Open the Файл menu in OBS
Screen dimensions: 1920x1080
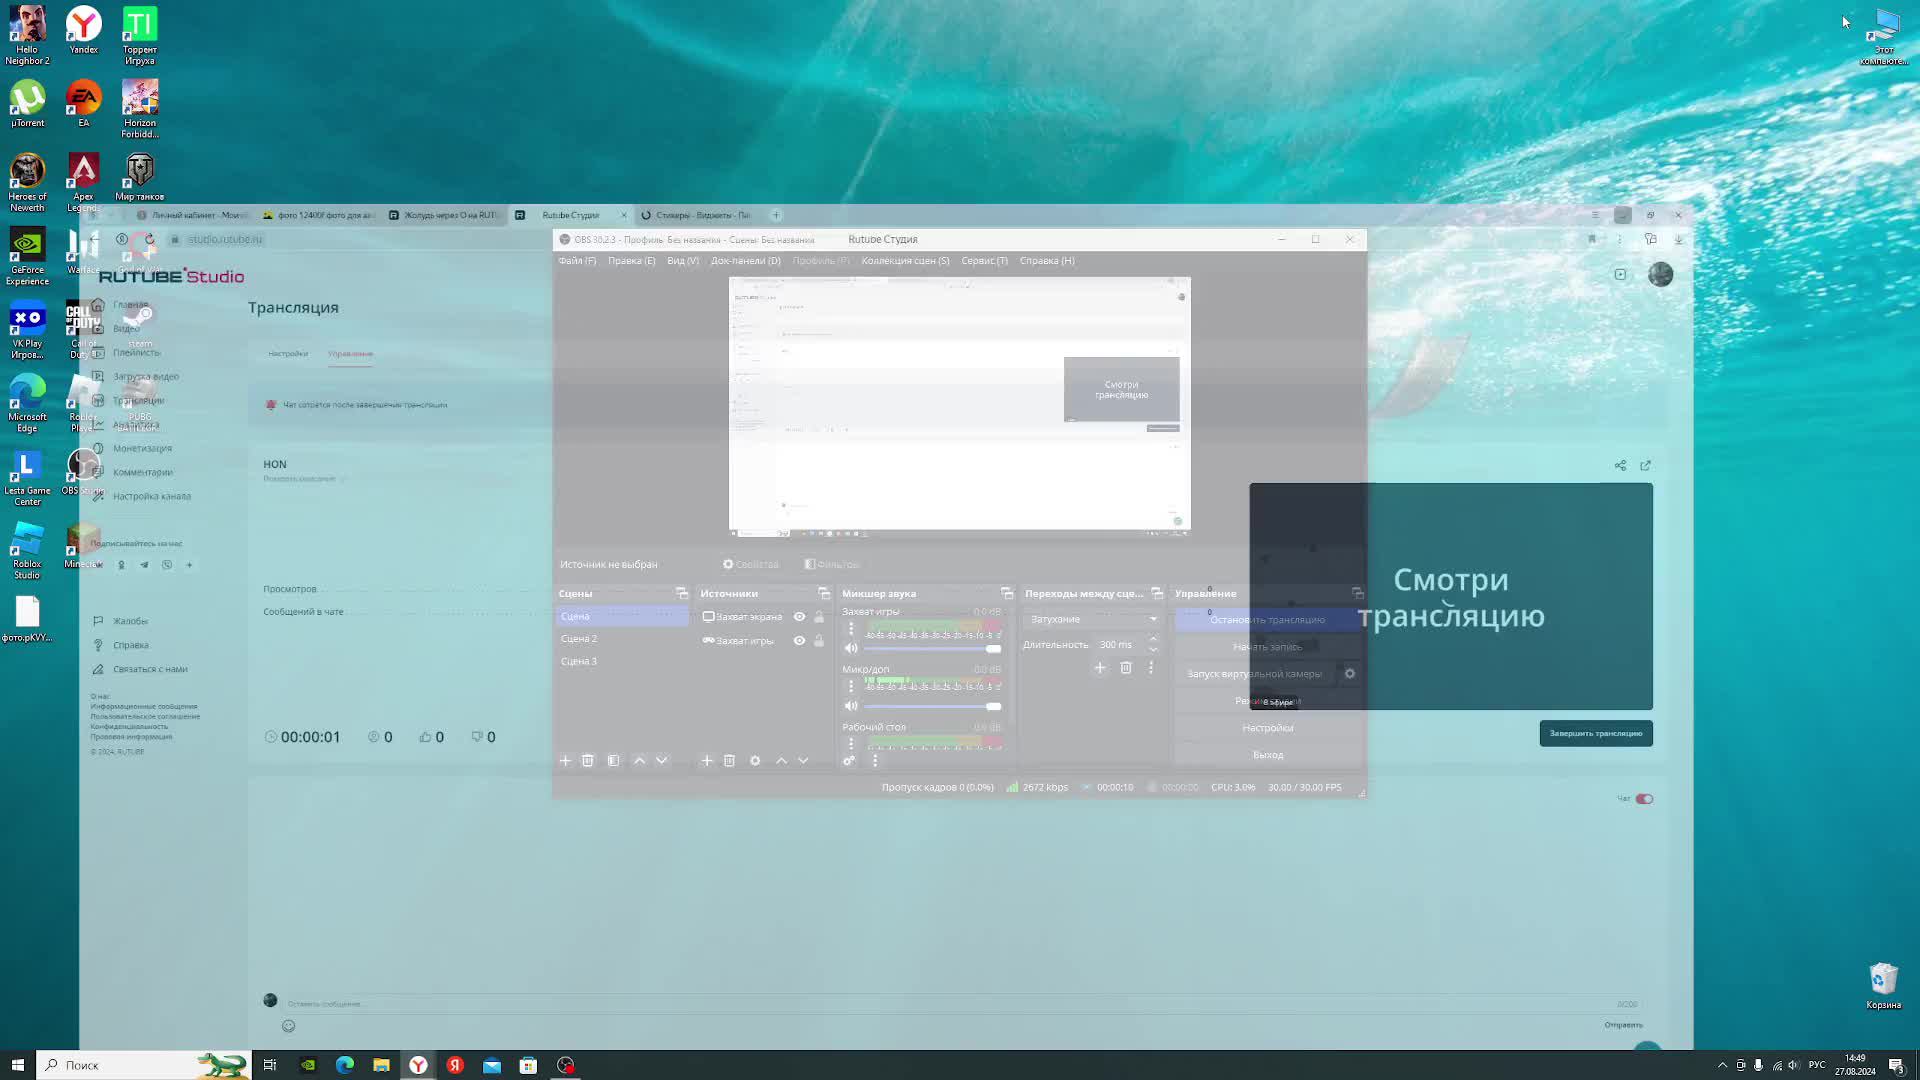577,261
